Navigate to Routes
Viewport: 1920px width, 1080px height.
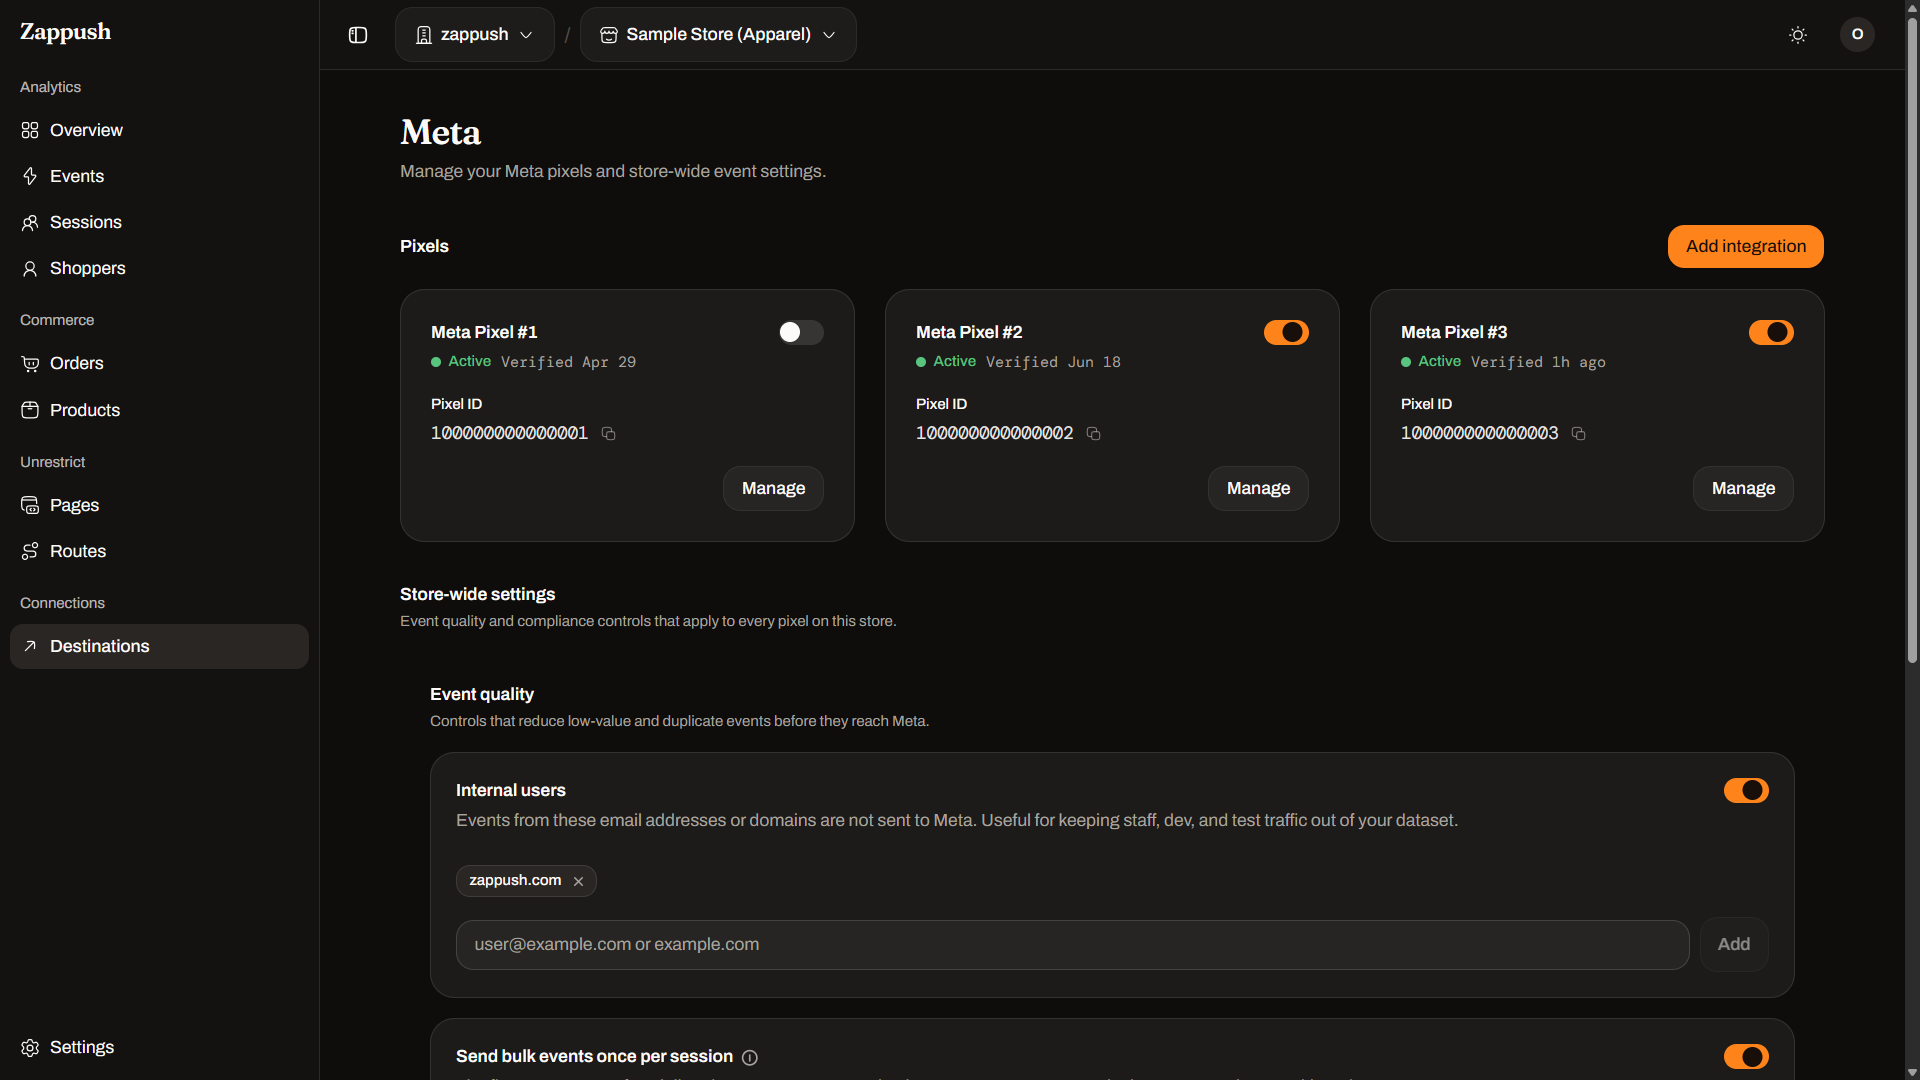tap(160, 552)
